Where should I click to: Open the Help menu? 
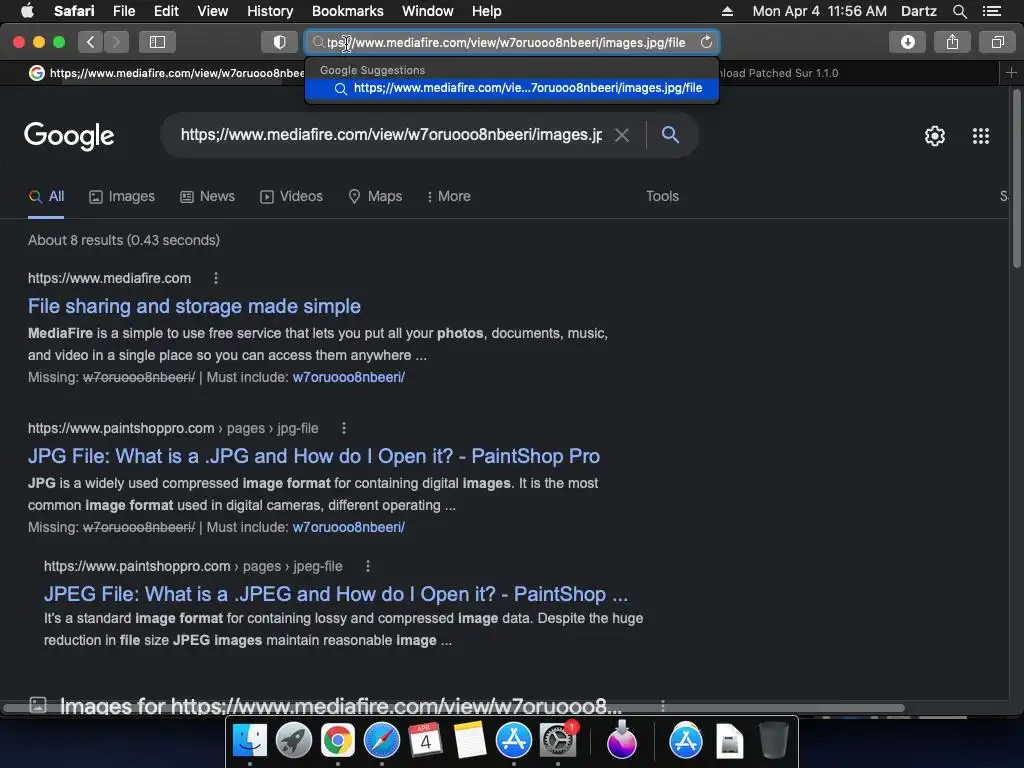coord(487,11)
